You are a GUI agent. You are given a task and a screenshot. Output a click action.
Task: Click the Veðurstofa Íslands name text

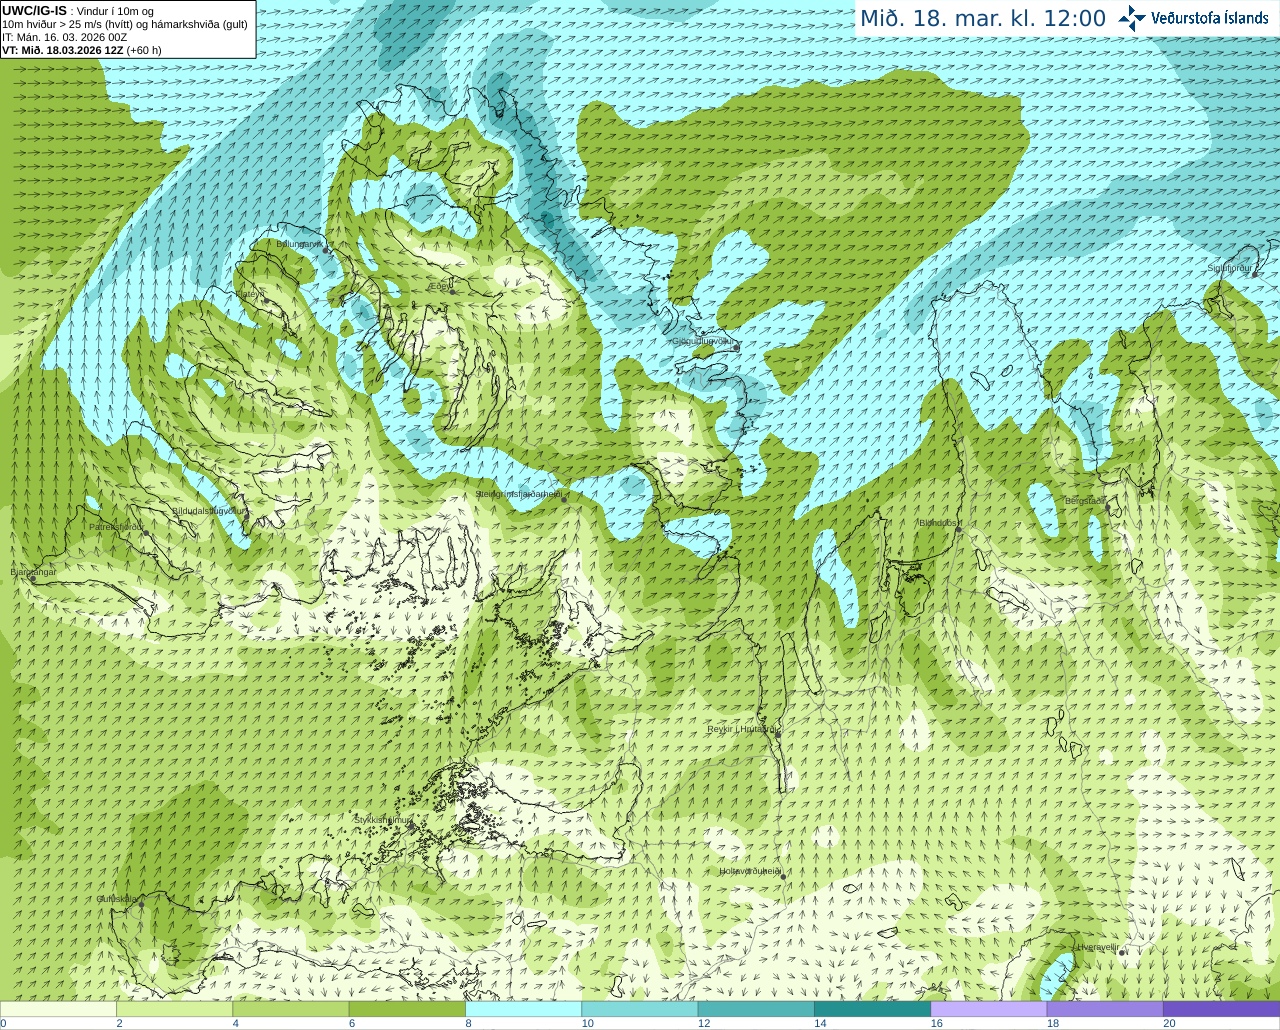point(1210,18)
